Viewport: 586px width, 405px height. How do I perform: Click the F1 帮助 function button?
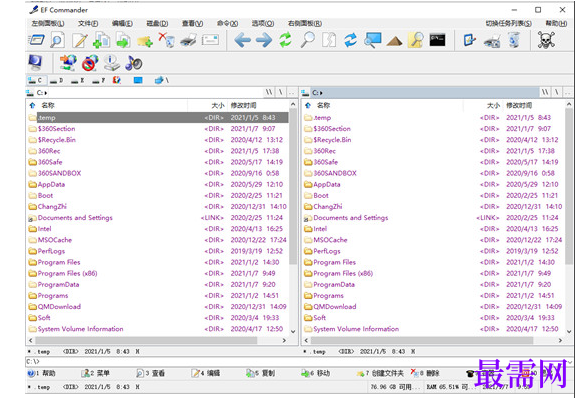(42, 373)
